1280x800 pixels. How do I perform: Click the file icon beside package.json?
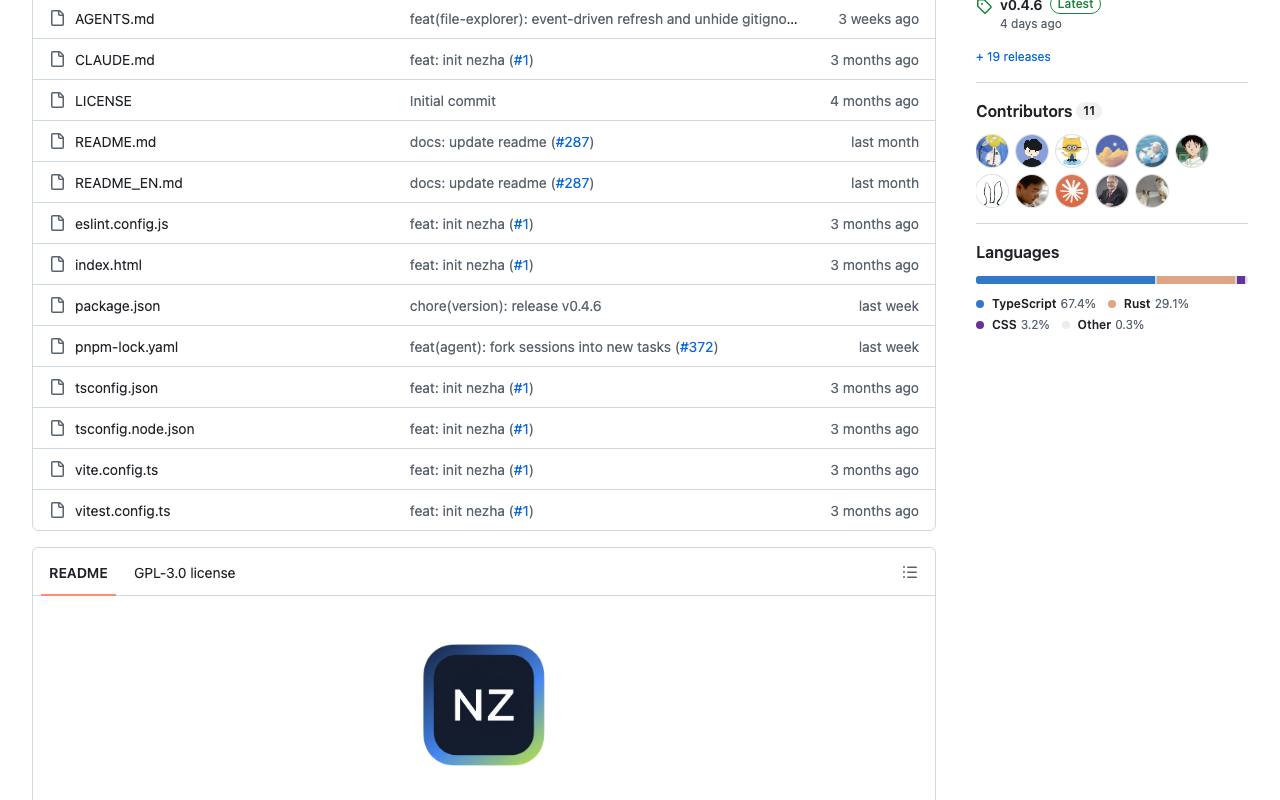click(57, 306)
